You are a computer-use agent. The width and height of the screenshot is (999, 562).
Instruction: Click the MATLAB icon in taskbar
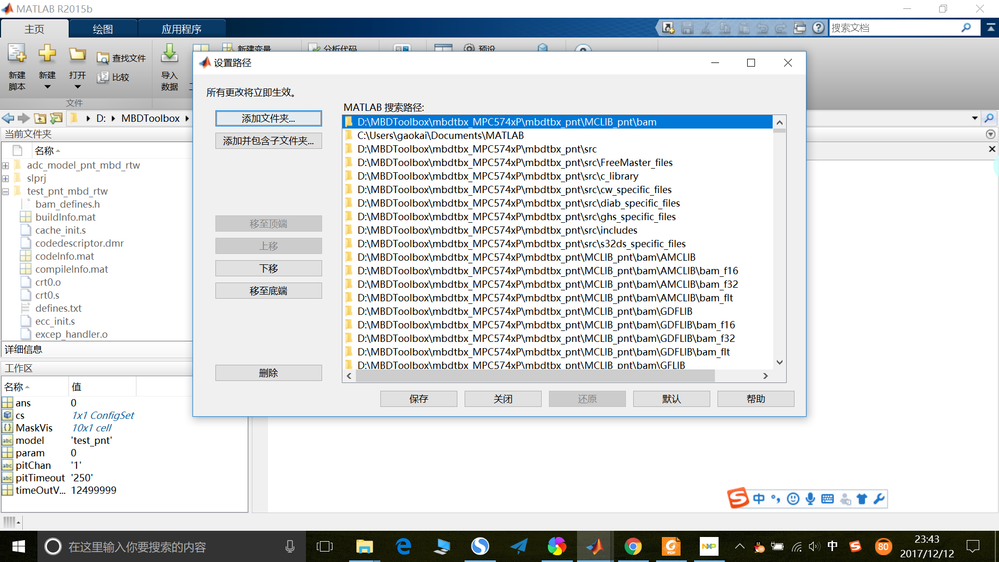tap(595, 546)
